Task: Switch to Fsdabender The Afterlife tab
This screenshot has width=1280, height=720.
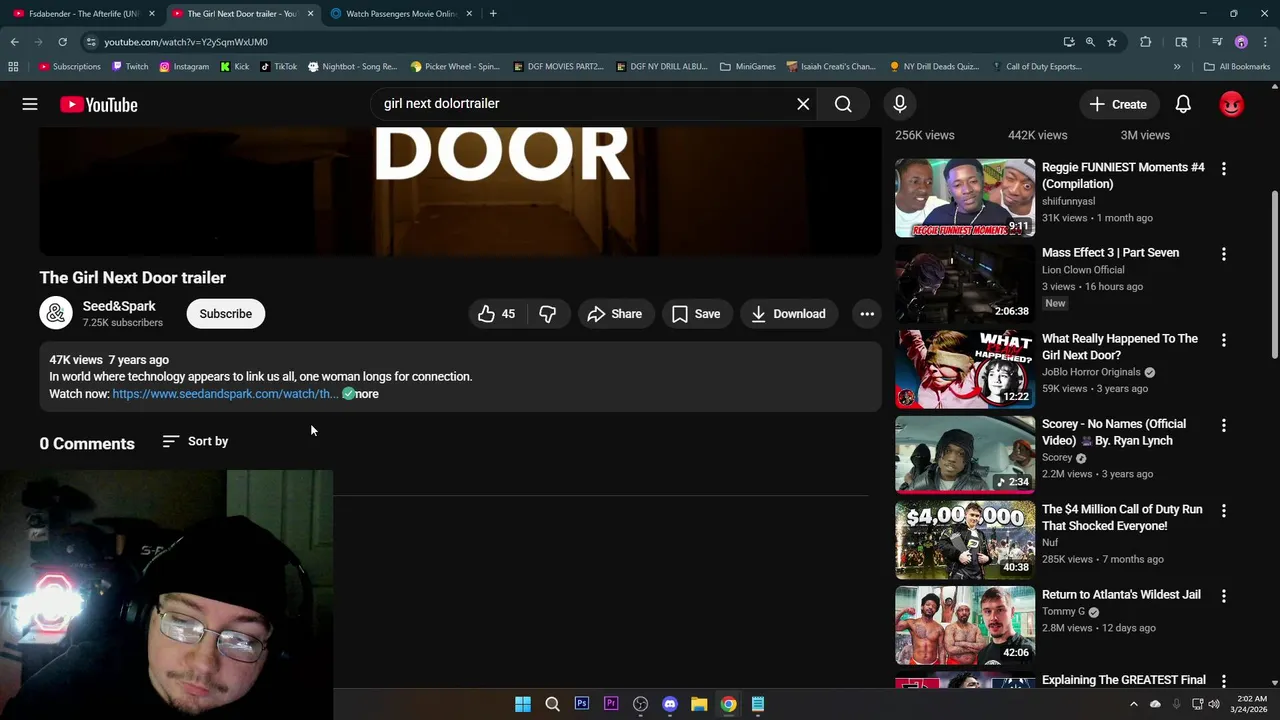Action: pos(83,14)
